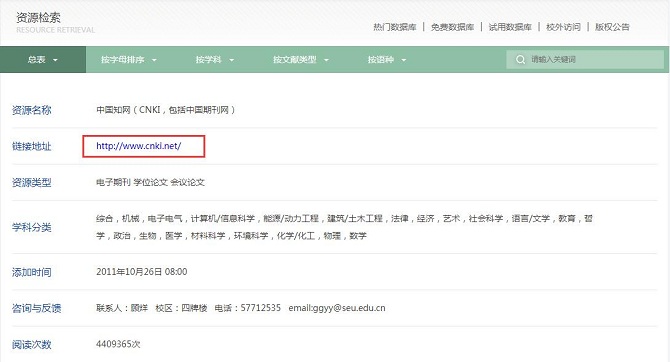Open the 免费数据库 link
The image size is (670, 362).
(453, 27)
